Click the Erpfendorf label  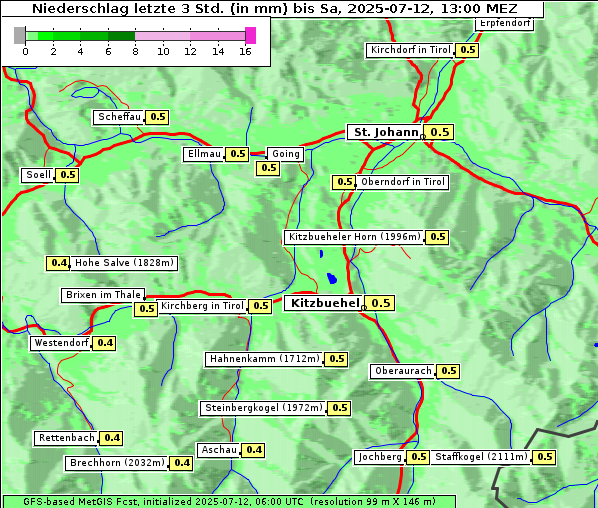pyautogui.click(x=504, y=24)
